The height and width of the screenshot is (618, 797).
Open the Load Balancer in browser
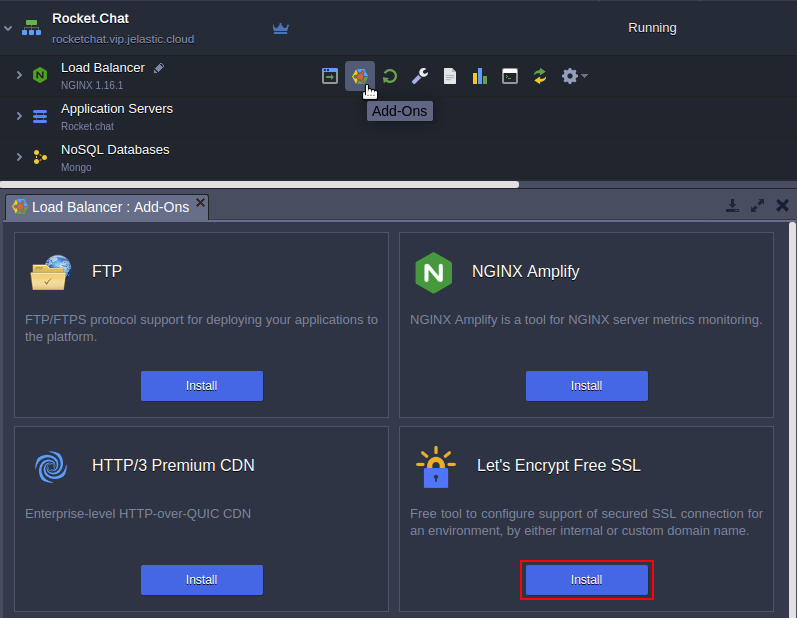click(x=330, y=76)
